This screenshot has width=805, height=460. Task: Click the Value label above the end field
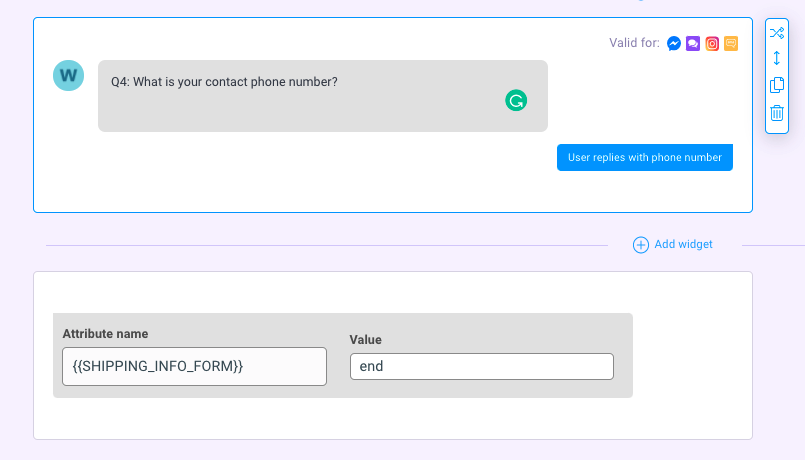[366, 340]
